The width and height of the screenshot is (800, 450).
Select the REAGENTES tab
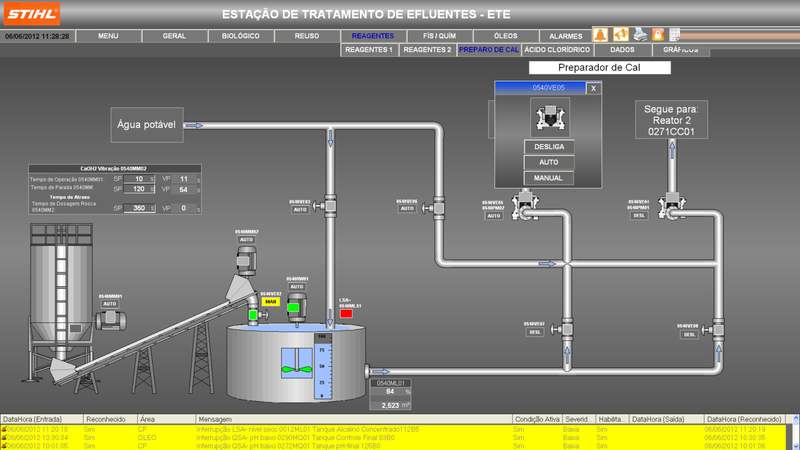click(373, 36)
